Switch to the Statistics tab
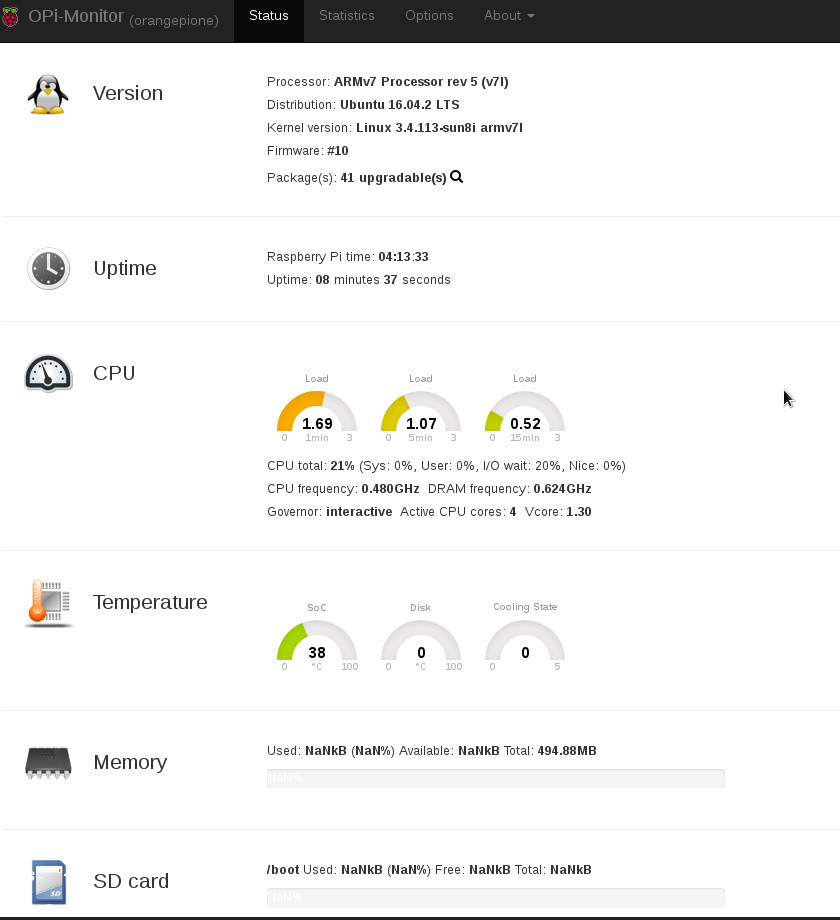This screenshot has width=840, height=920. pyautogui.click(x=346, y=16)
